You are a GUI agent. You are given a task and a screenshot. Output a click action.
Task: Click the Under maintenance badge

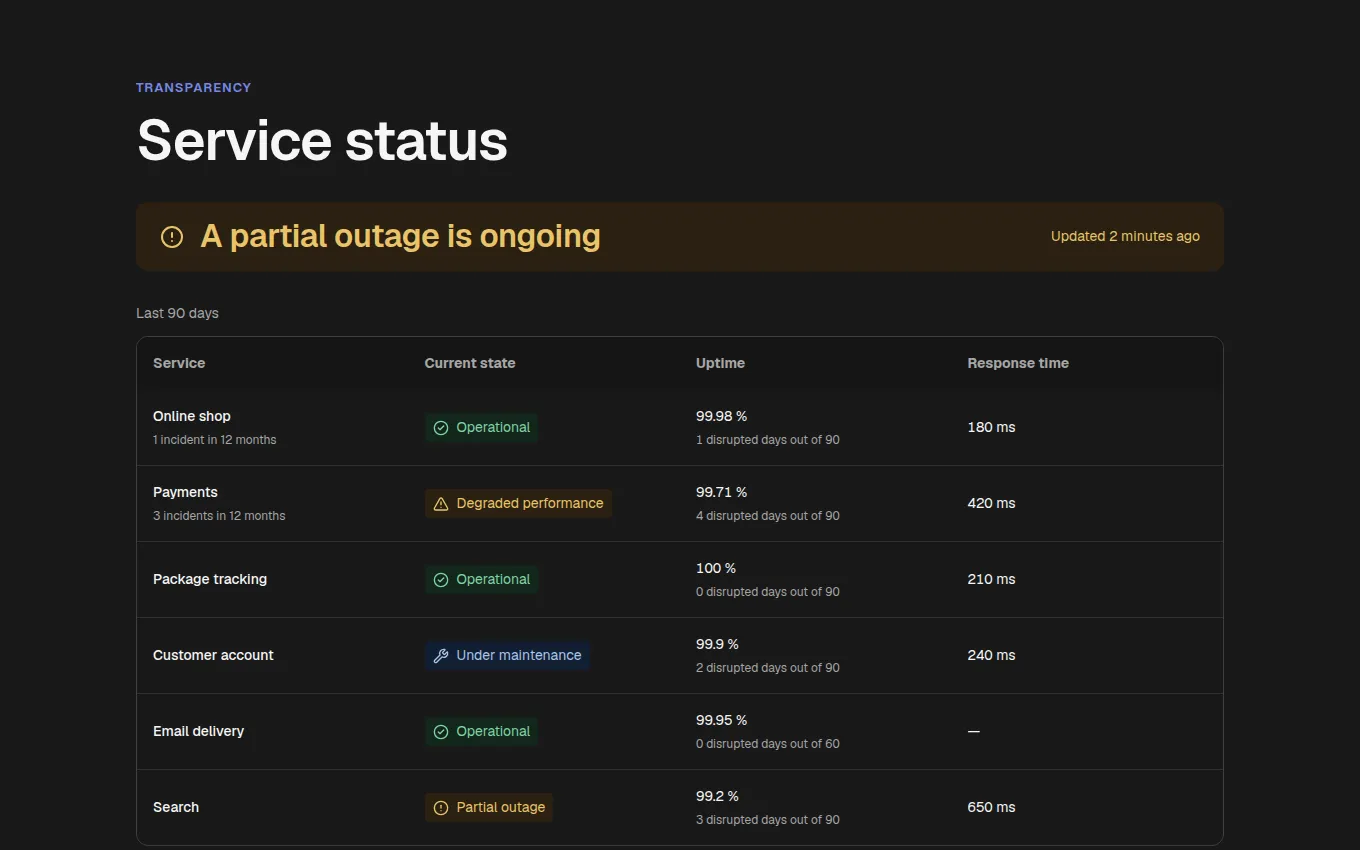point(507,656)
